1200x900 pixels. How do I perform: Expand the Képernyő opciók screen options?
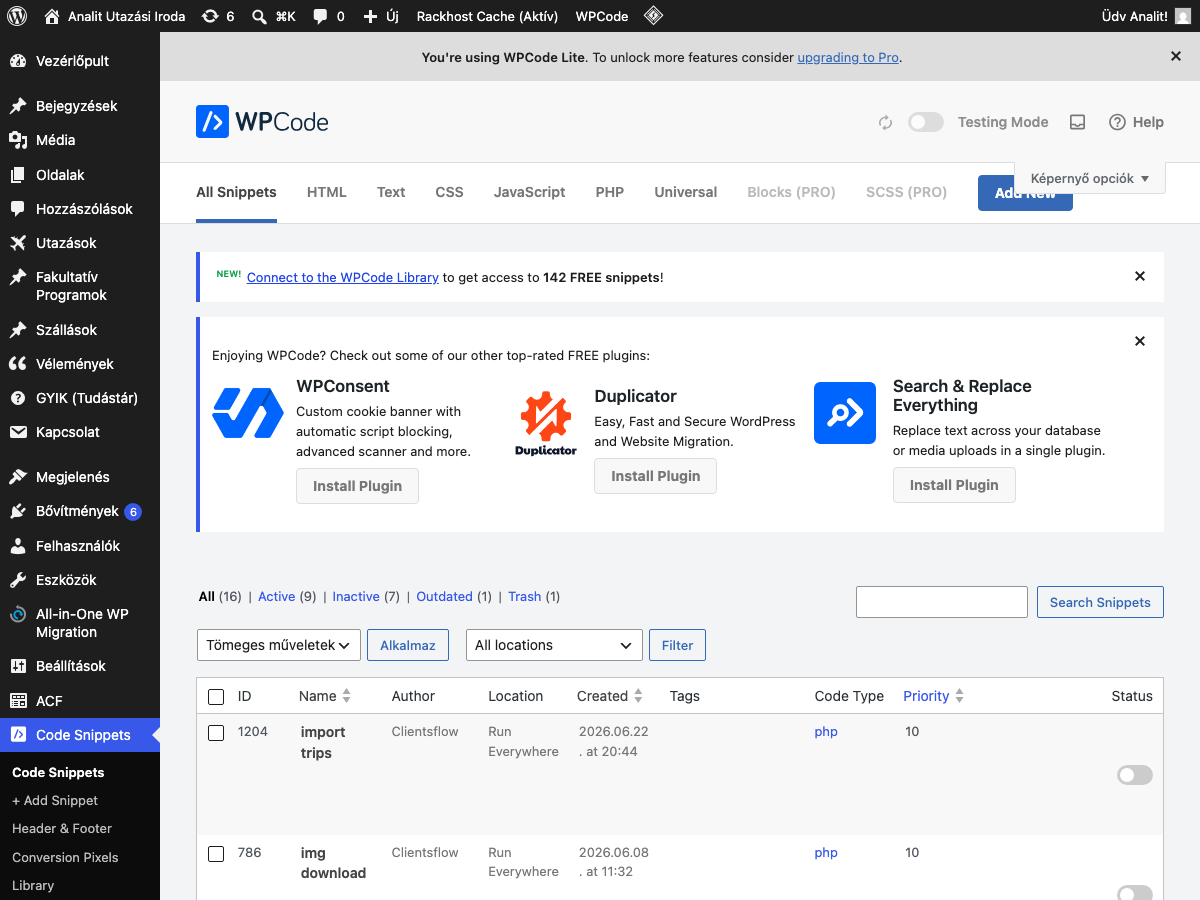coord(1090,178)
